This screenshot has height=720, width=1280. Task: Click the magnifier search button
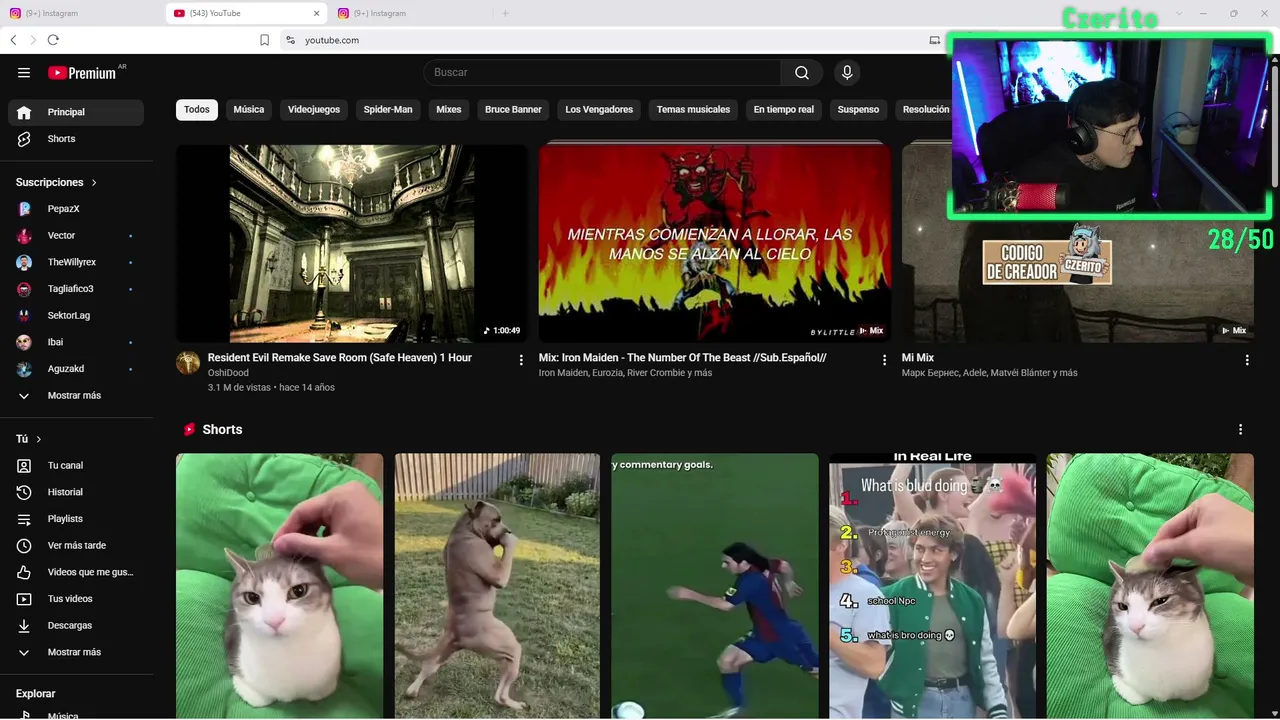pyautogui.click(x=802, y=72)
